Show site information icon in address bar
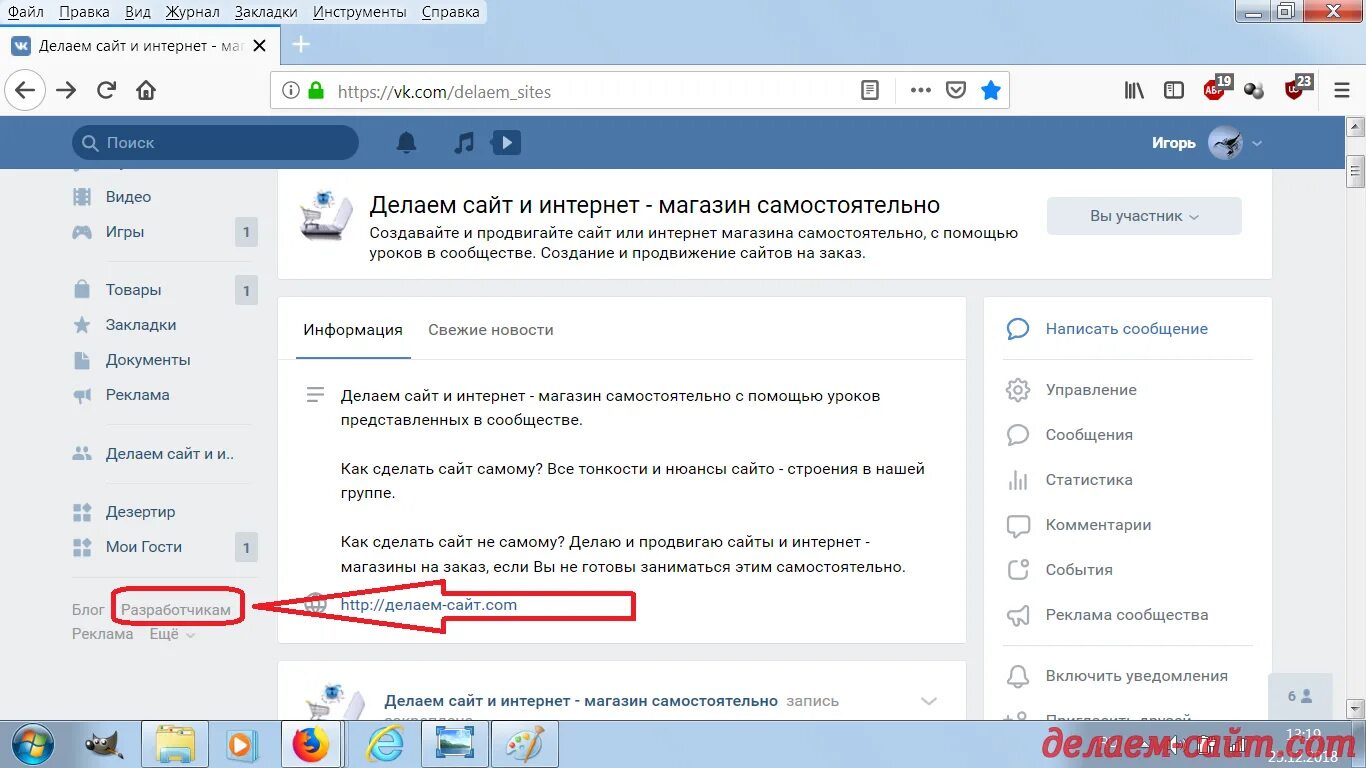 coord(290,91)
